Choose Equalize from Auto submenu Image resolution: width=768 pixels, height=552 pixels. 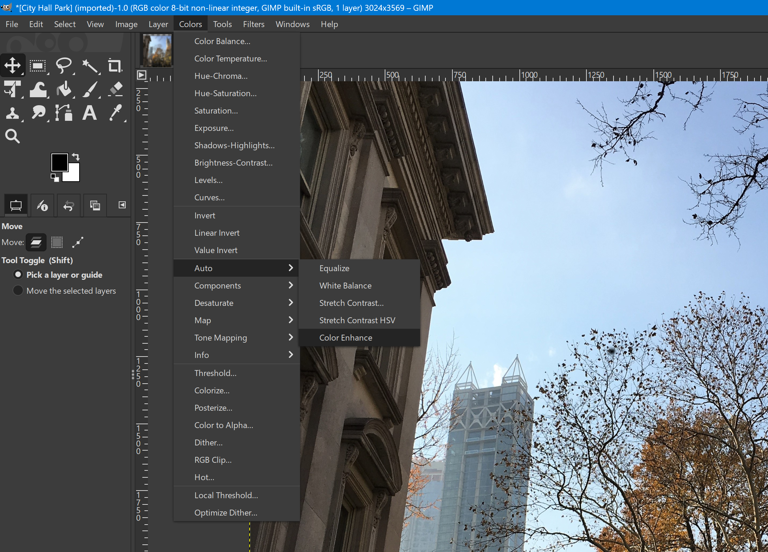[360, 268]
